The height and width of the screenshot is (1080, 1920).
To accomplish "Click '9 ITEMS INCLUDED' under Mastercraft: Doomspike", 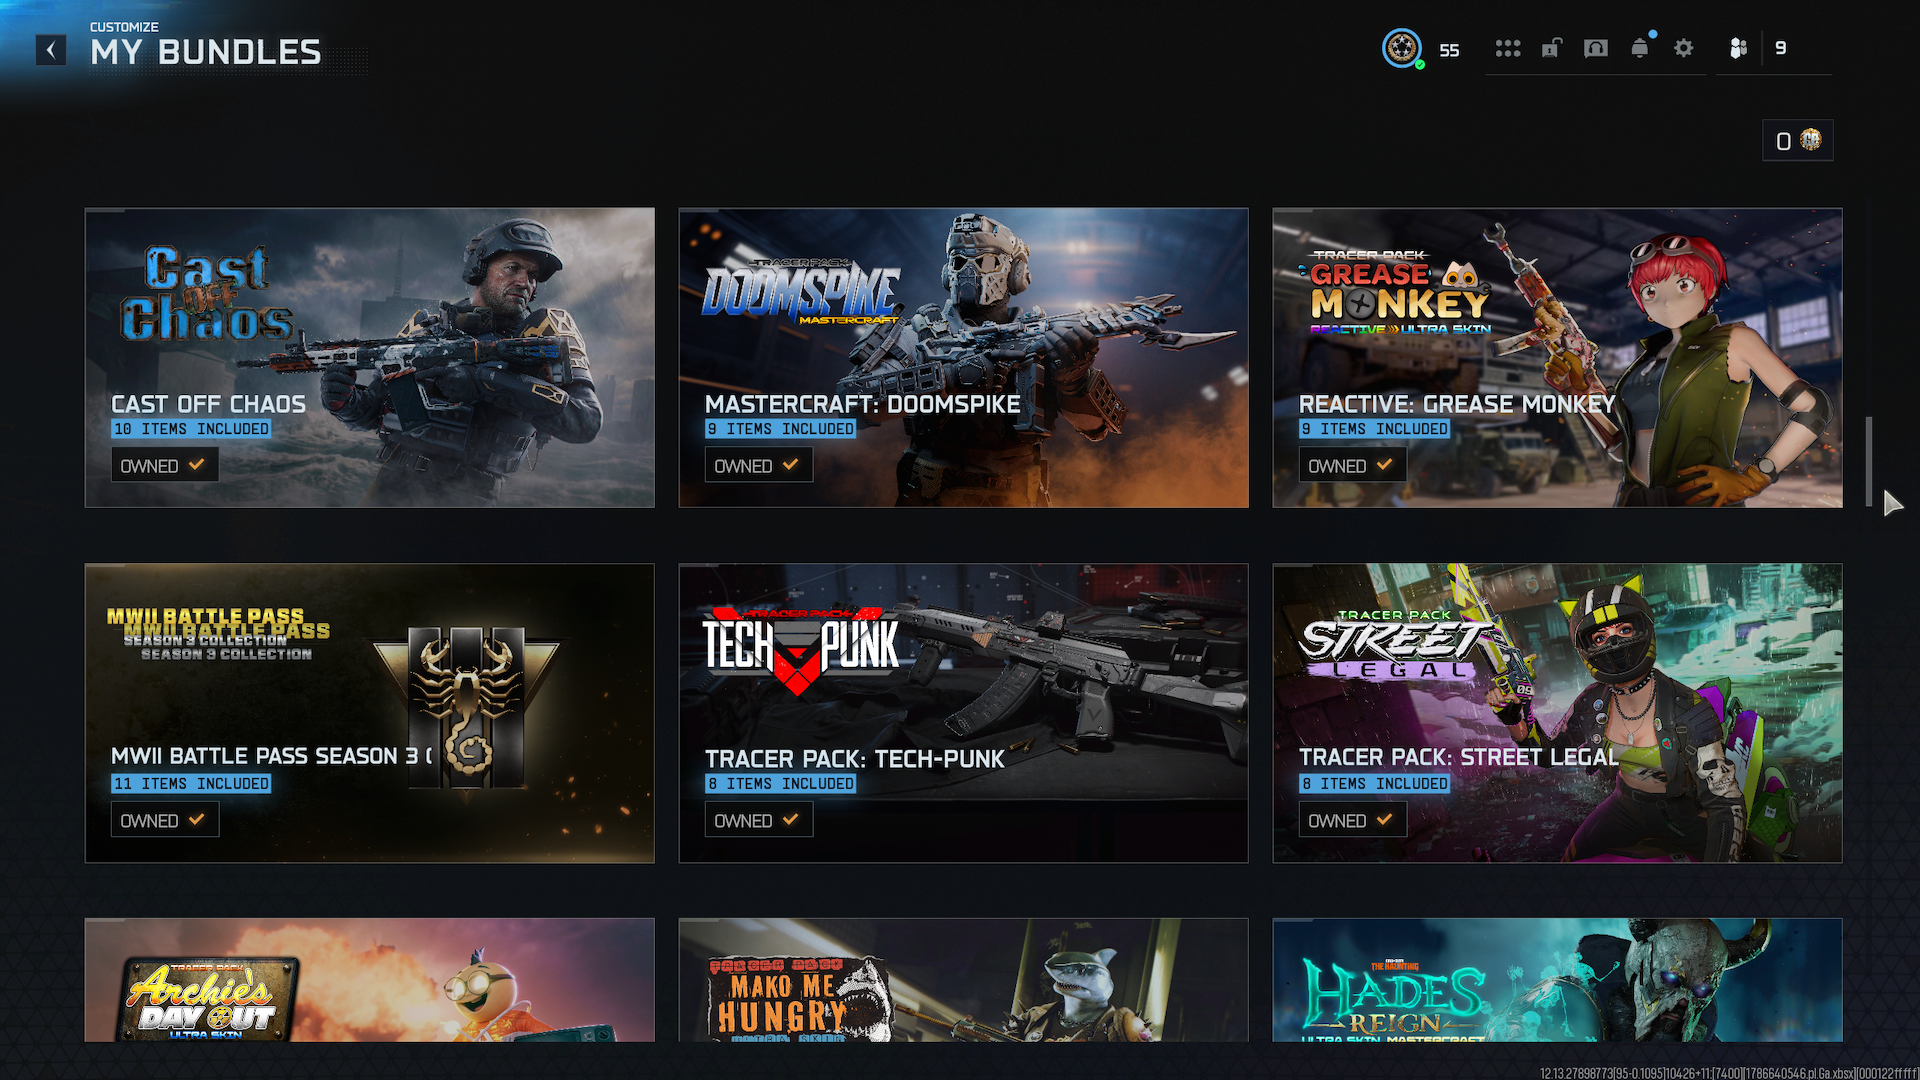I will click(x=780, y=429).
